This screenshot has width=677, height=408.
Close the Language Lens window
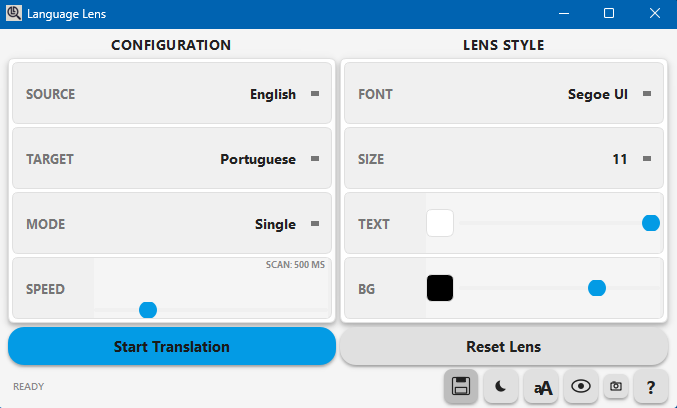655,14
